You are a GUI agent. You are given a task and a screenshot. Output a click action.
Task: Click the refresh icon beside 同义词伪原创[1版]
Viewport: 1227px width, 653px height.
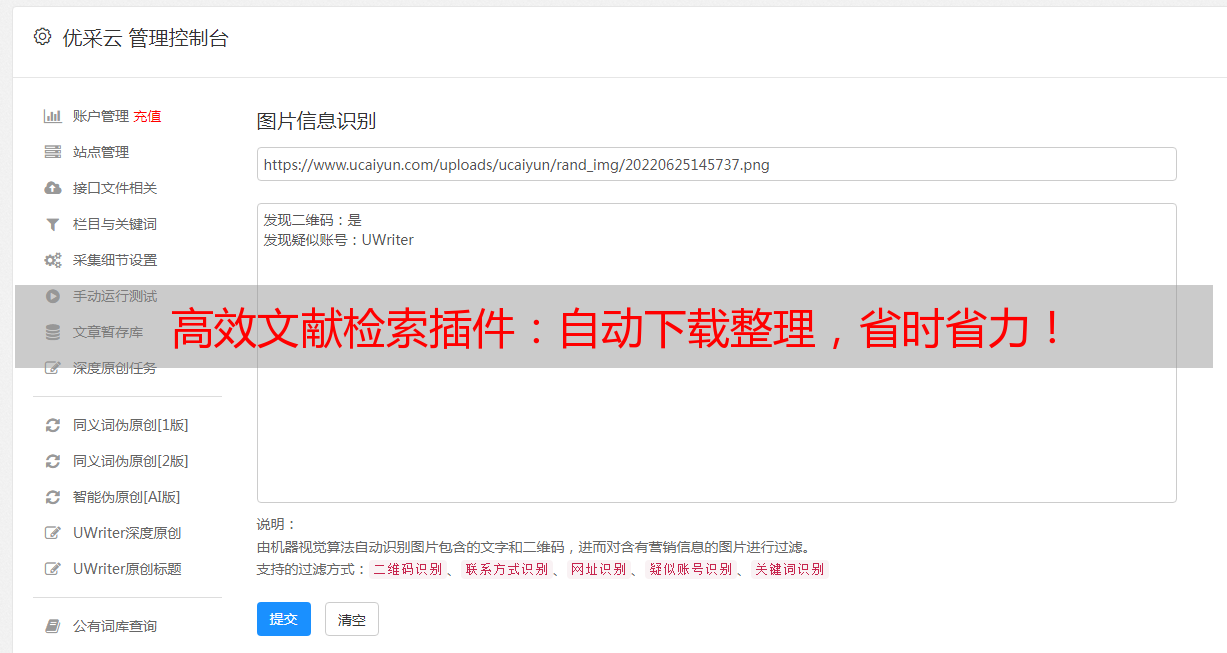click(x=53, y=425)
